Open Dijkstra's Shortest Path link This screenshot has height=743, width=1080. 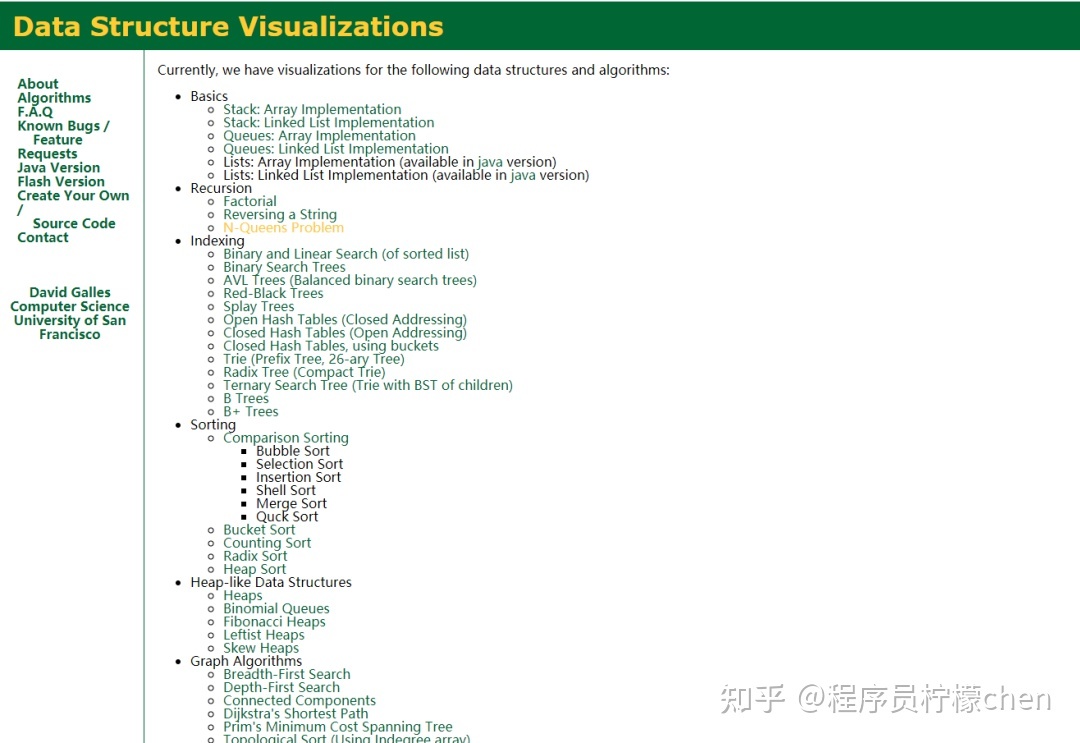[295, 713]
